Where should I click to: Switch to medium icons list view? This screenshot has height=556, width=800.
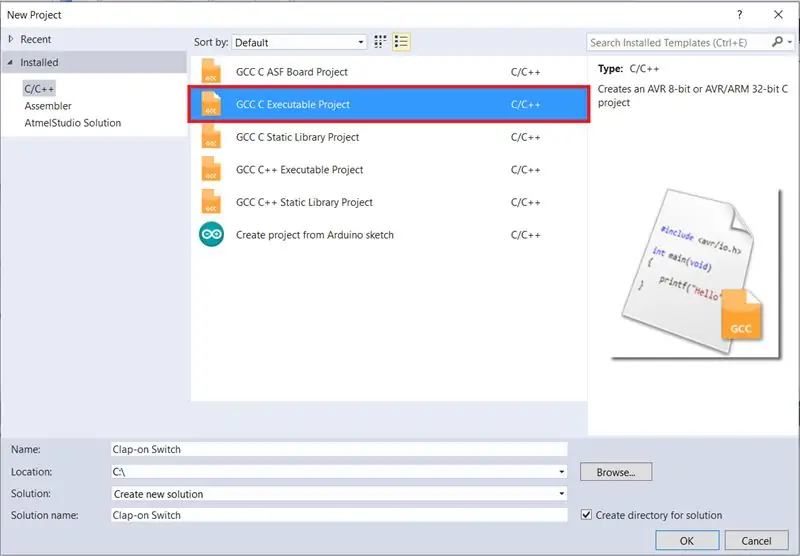point(401,42)
